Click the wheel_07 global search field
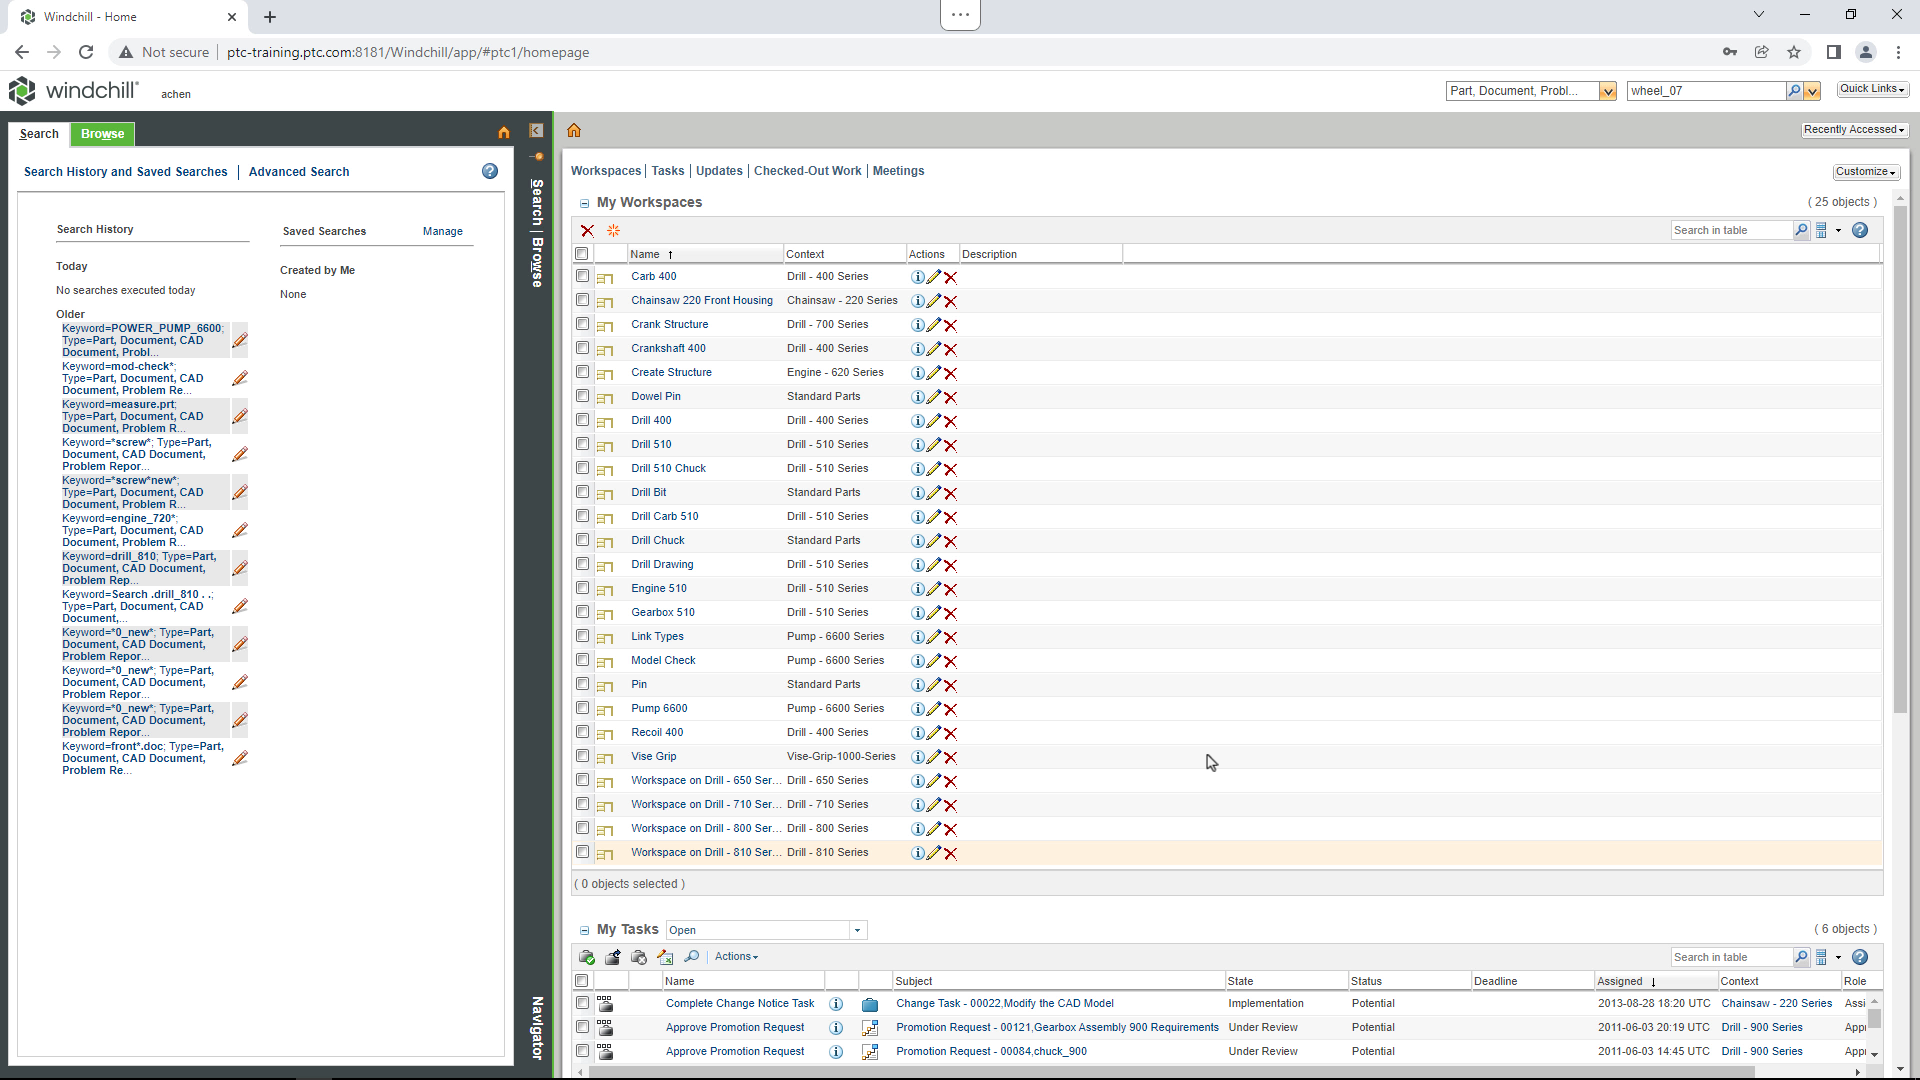This screenshot has width=1920, height=1080. coord(1706,91)
